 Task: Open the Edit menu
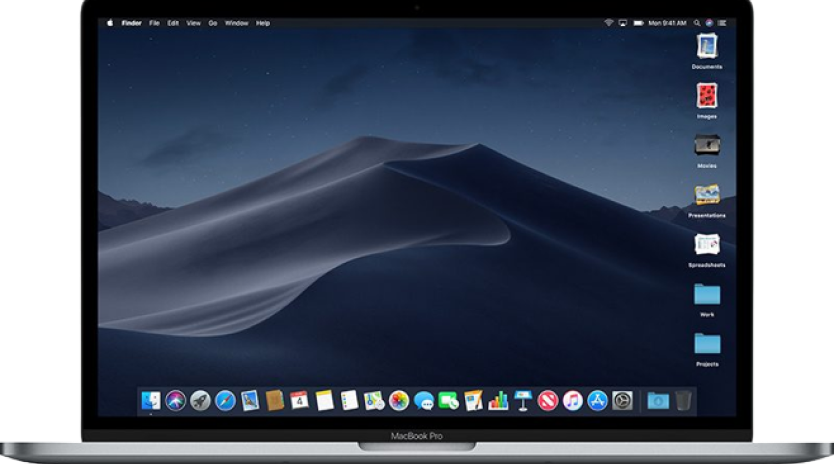coord(173,23)
